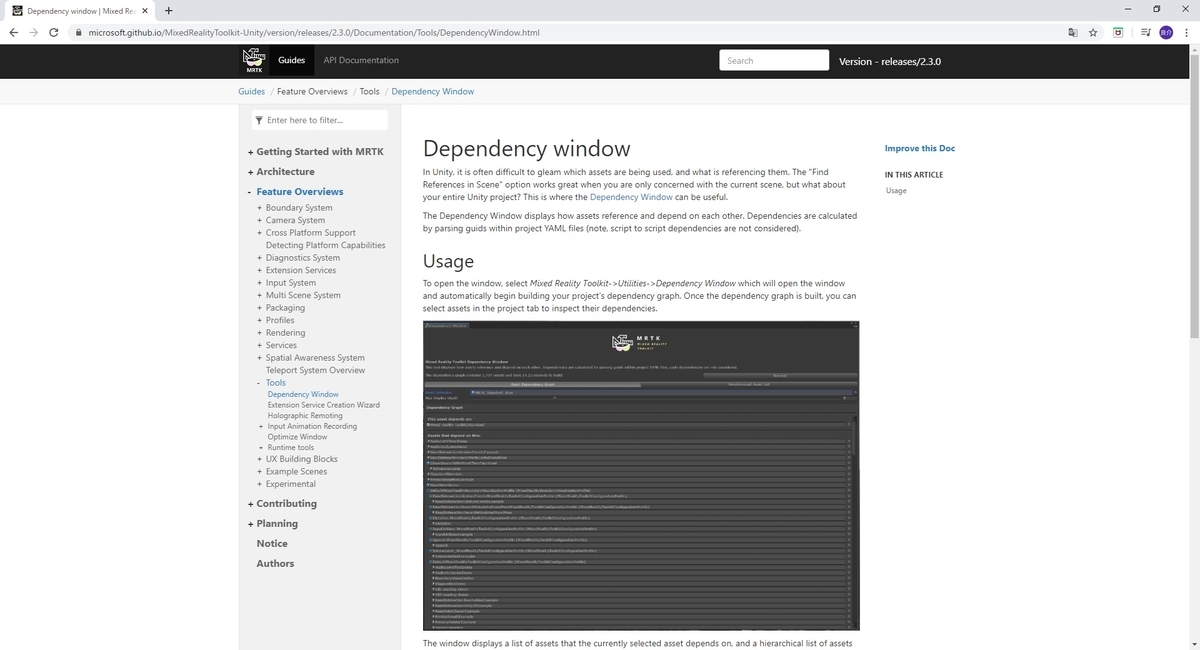Click the browser address bar URL
1200x650 pixels.
point(314,32)
